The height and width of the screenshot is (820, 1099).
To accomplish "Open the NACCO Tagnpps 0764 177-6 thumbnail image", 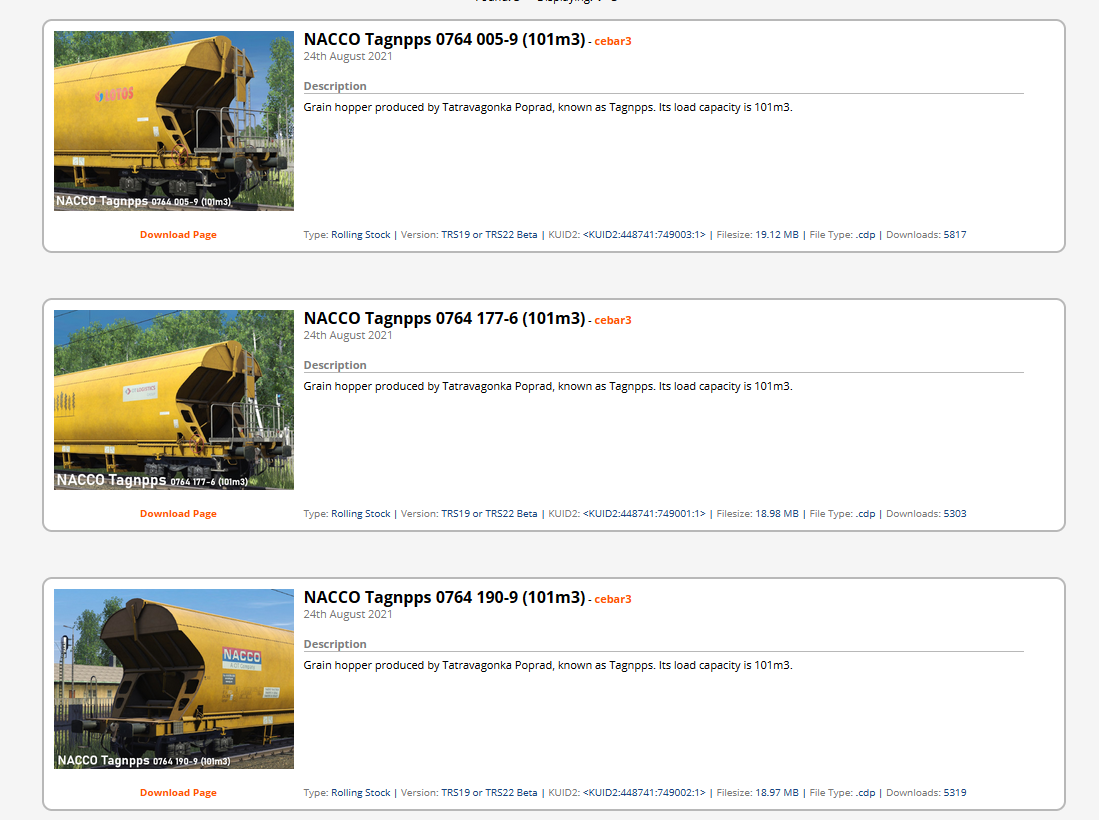I will 174,399.
